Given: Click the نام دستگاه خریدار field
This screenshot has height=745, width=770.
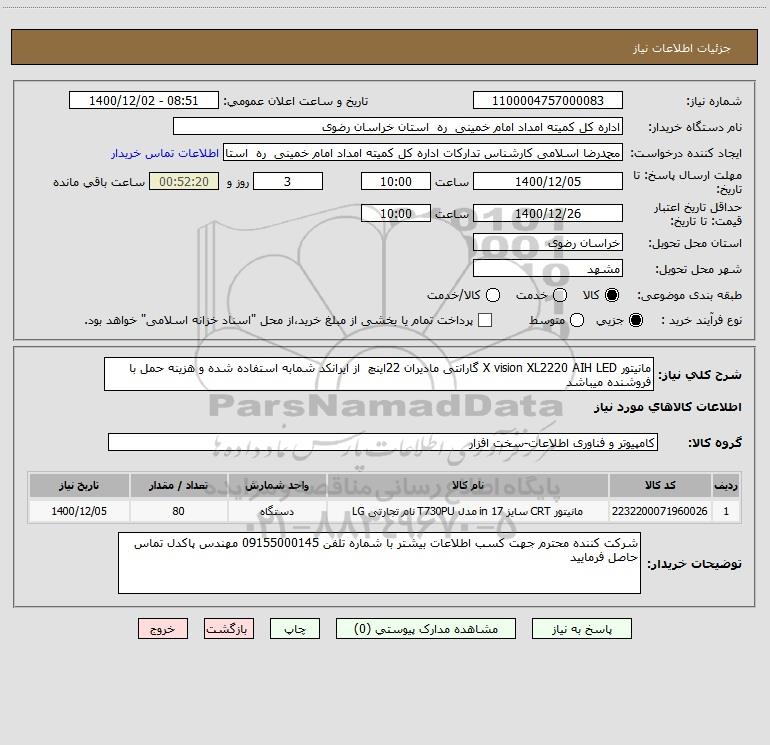Looking at the screenshot, I should [398, 126].
